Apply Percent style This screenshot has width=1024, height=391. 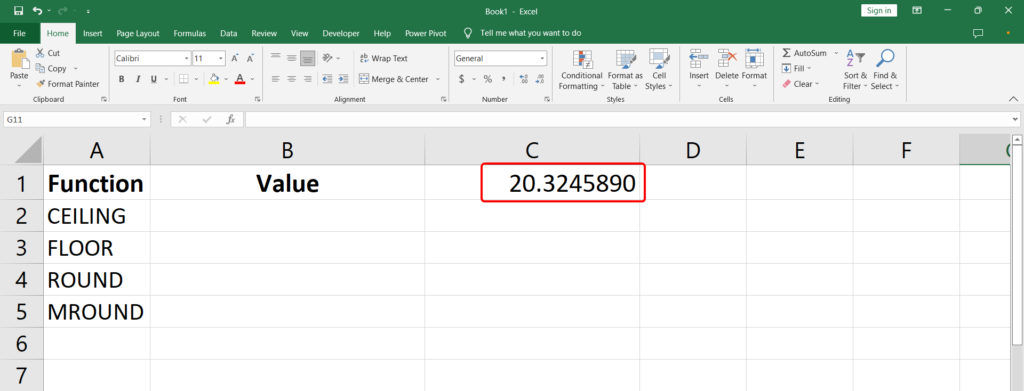tap(487, 79)
